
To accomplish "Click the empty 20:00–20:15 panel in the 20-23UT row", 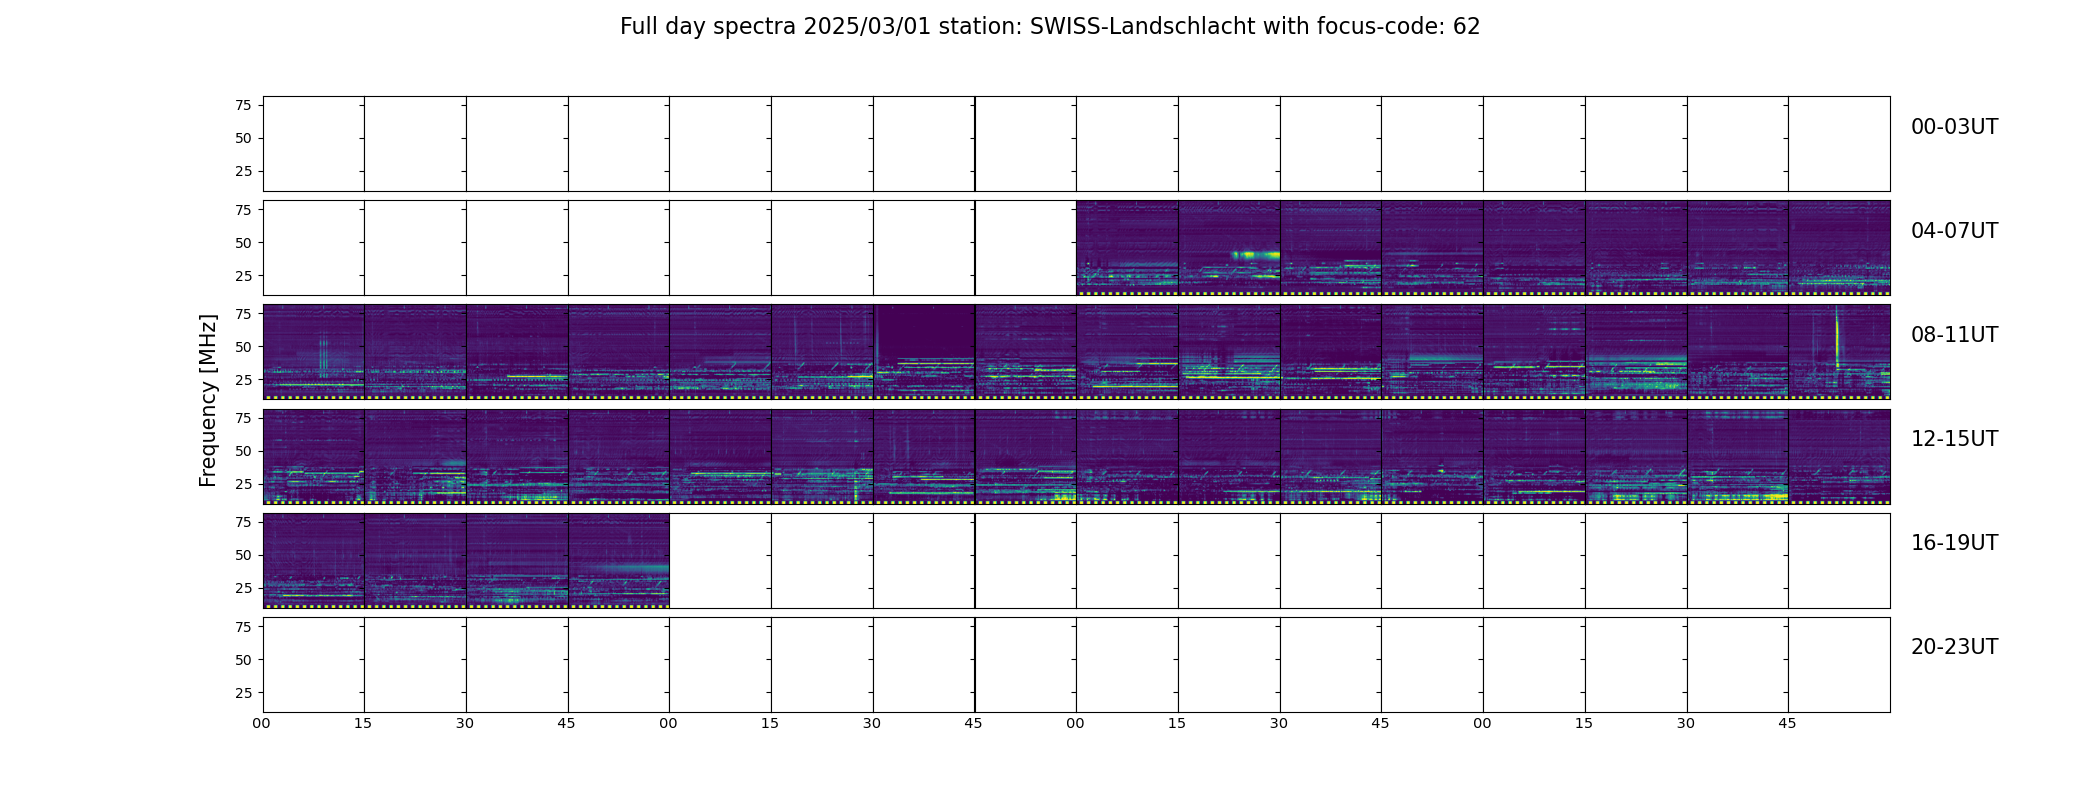I will tap(313, 664).
